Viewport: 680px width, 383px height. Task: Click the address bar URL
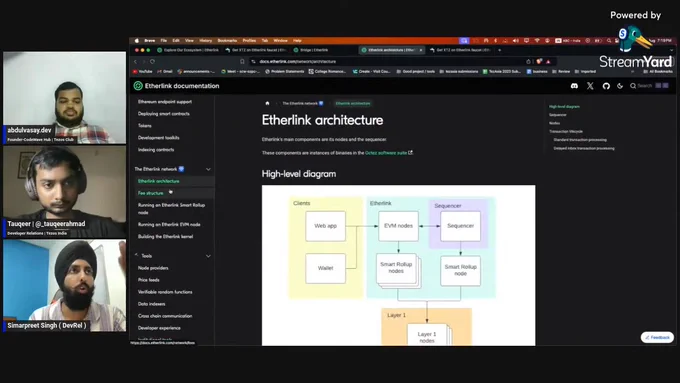(x=298, y=62)
